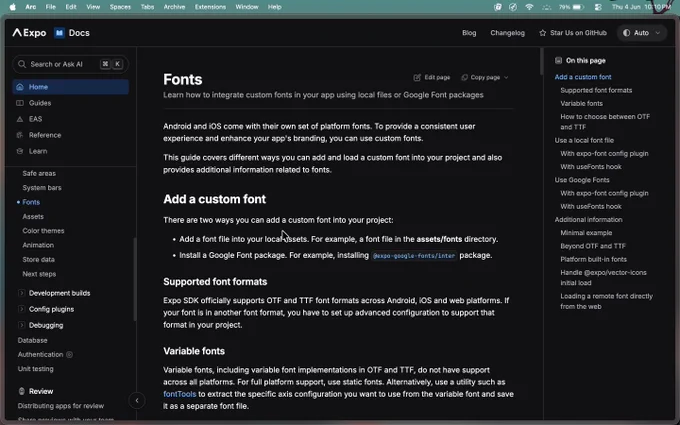The width and height of the screenshot is (680, 425).
Task: Click the Docs book icon
Action: click(59, 33)
